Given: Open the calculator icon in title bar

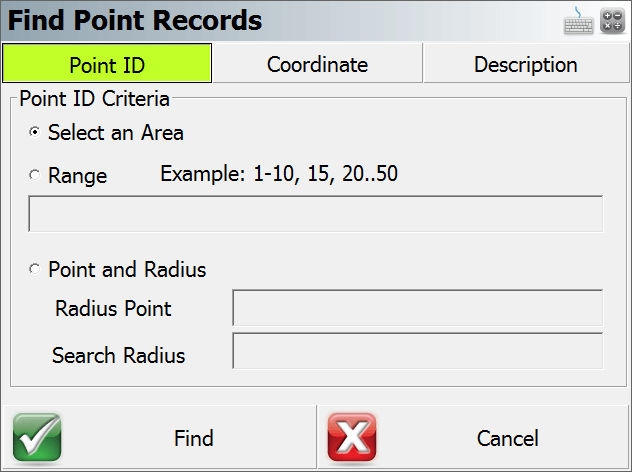Looking at the screenshot, I should 612,21.
